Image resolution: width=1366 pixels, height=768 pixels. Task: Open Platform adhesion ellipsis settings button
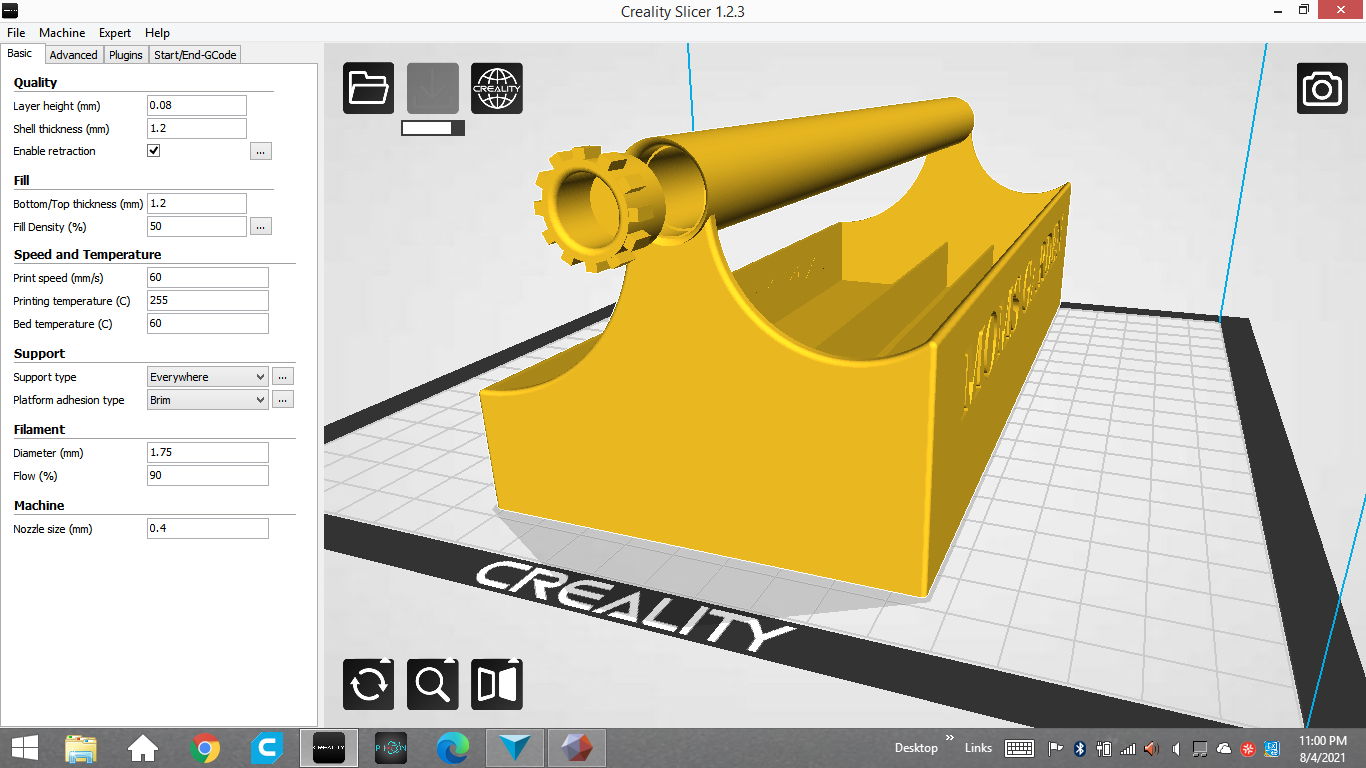(x=283, y=400)
